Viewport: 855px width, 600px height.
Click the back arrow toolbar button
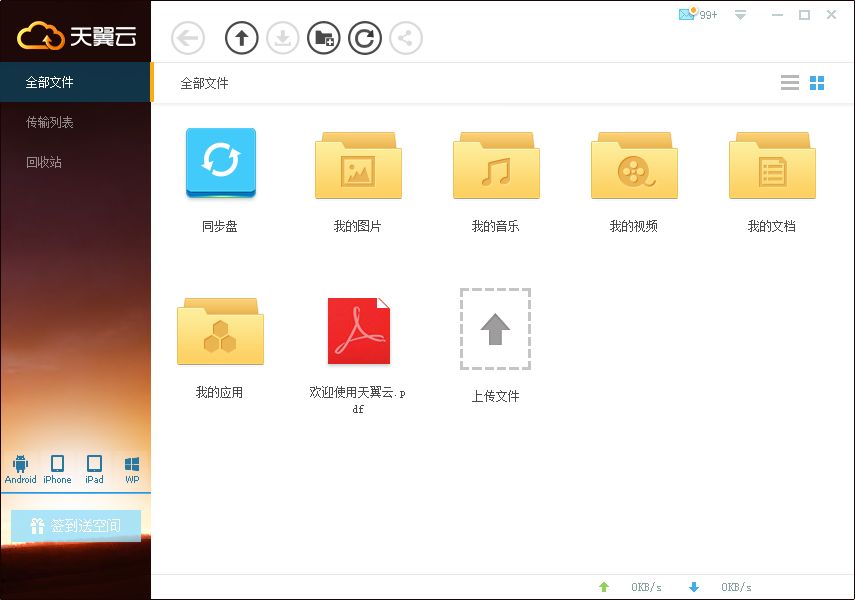(188, 38)
